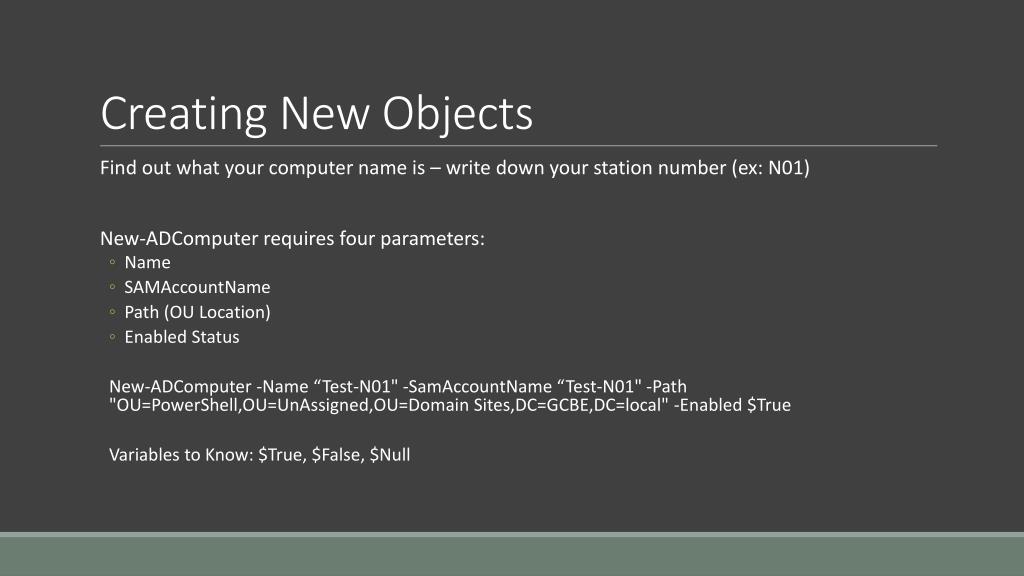Click the bullet marker beside Enabled Status
Image resolution: width=1024 pixels, height=576 pixels.
tap(112, 336)
